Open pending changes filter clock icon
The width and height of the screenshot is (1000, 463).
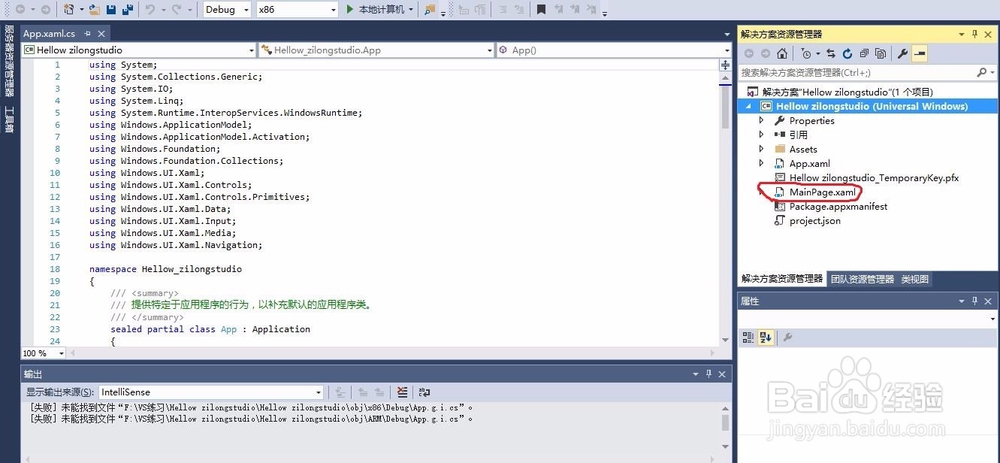point(807,54)
